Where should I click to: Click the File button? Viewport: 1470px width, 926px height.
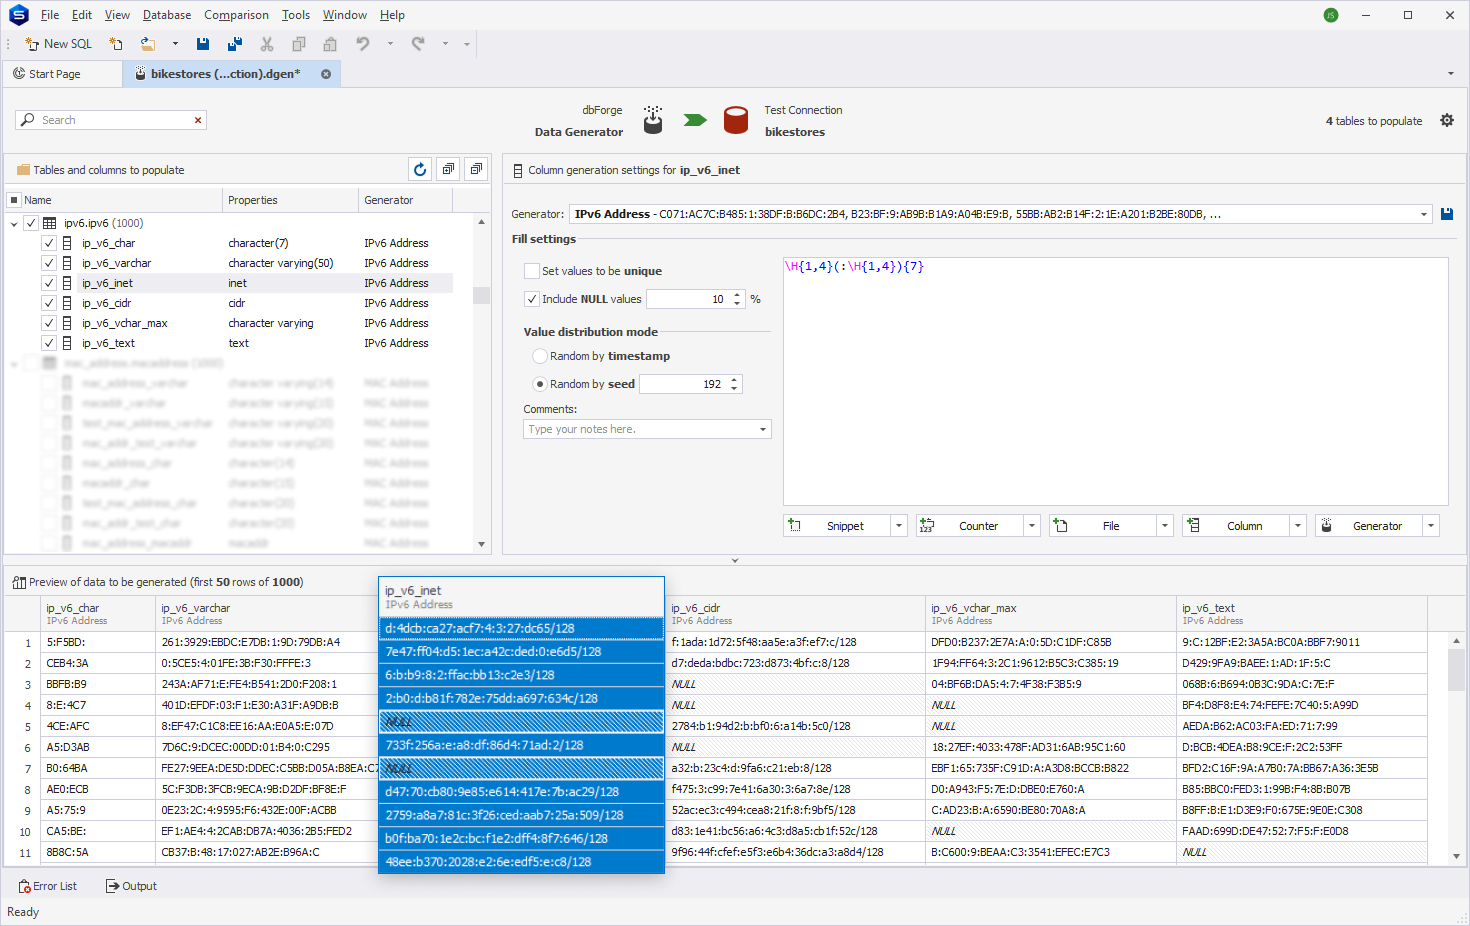point(1103,526)
